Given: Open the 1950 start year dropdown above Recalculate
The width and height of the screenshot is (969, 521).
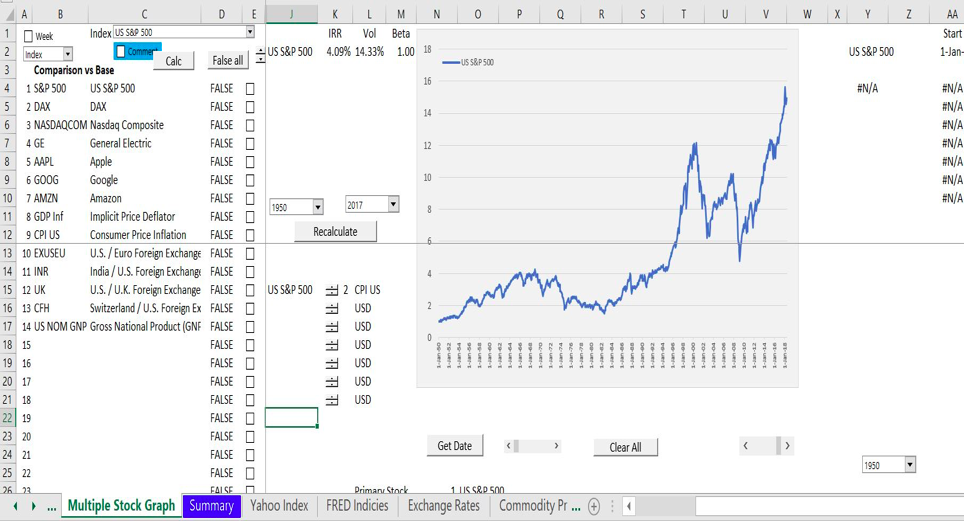Looking at the screenshot, I should (318, 207).
